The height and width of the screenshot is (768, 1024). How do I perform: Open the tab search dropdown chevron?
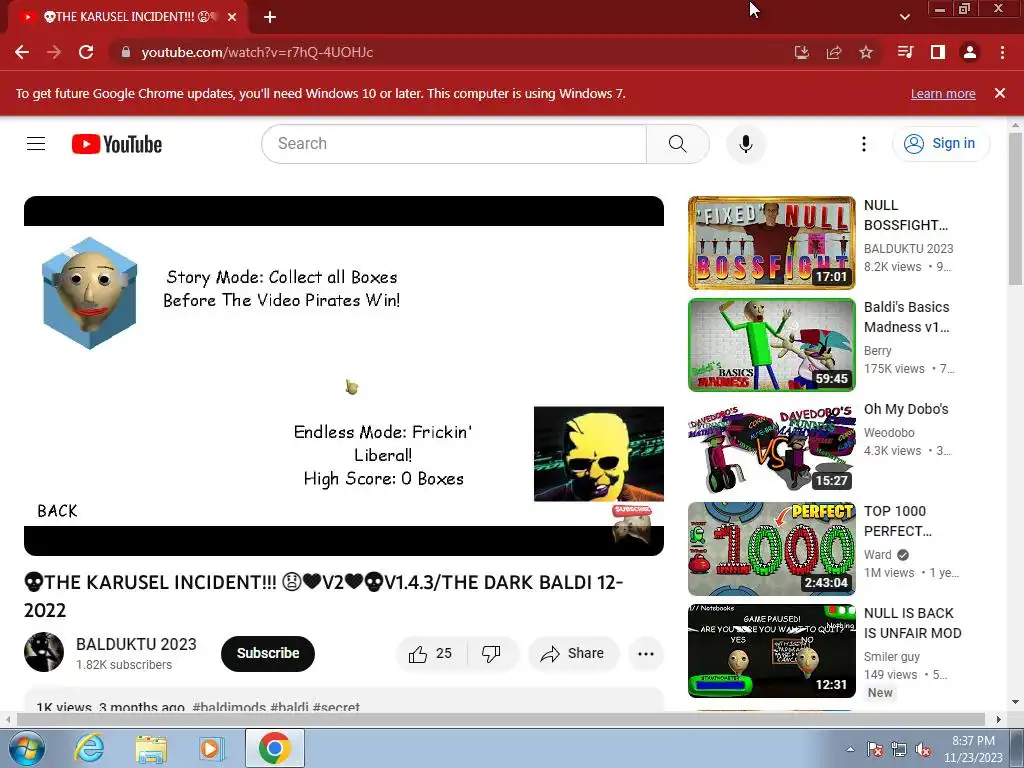click(904, 17)
